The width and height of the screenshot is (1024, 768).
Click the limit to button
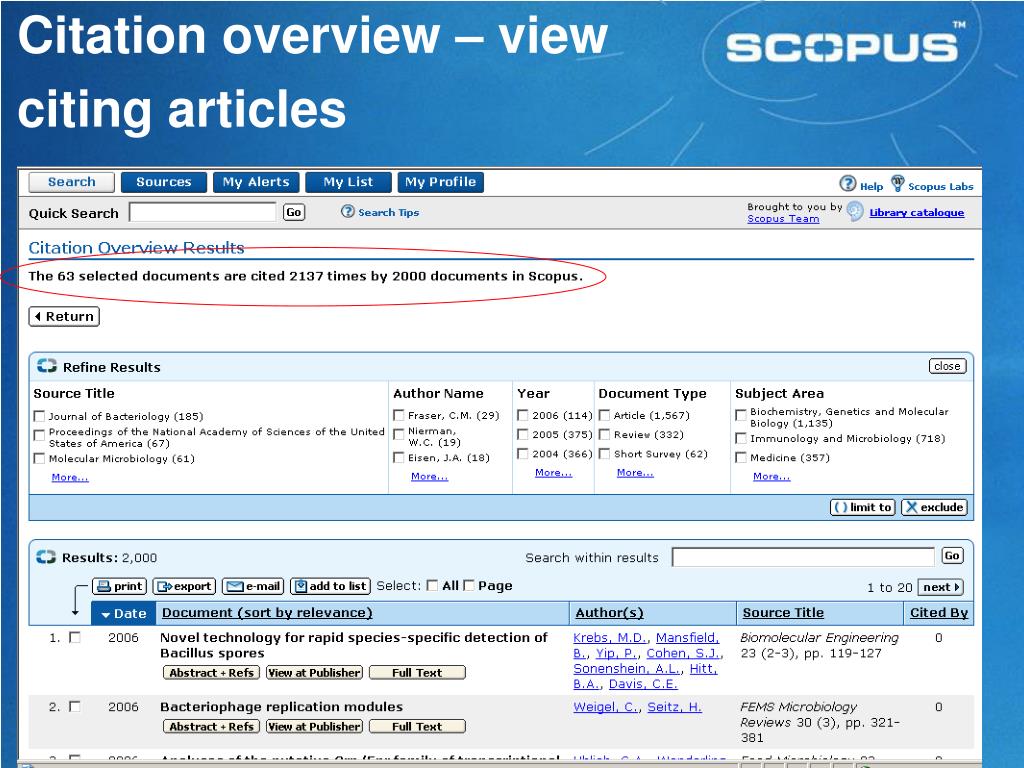click(863, 507)
